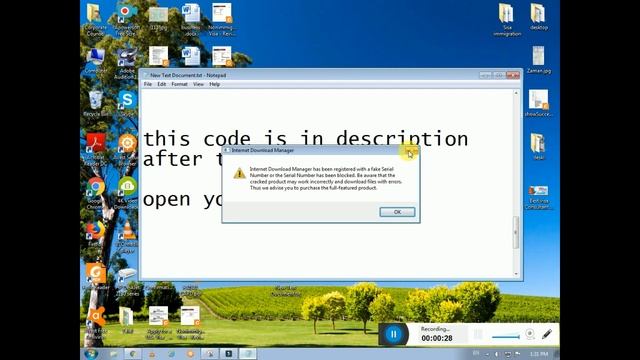Click the Notepad vertical scrollbar up arrow
The height and width of the screenshot is (360, 640).
(x=516, y=93)
